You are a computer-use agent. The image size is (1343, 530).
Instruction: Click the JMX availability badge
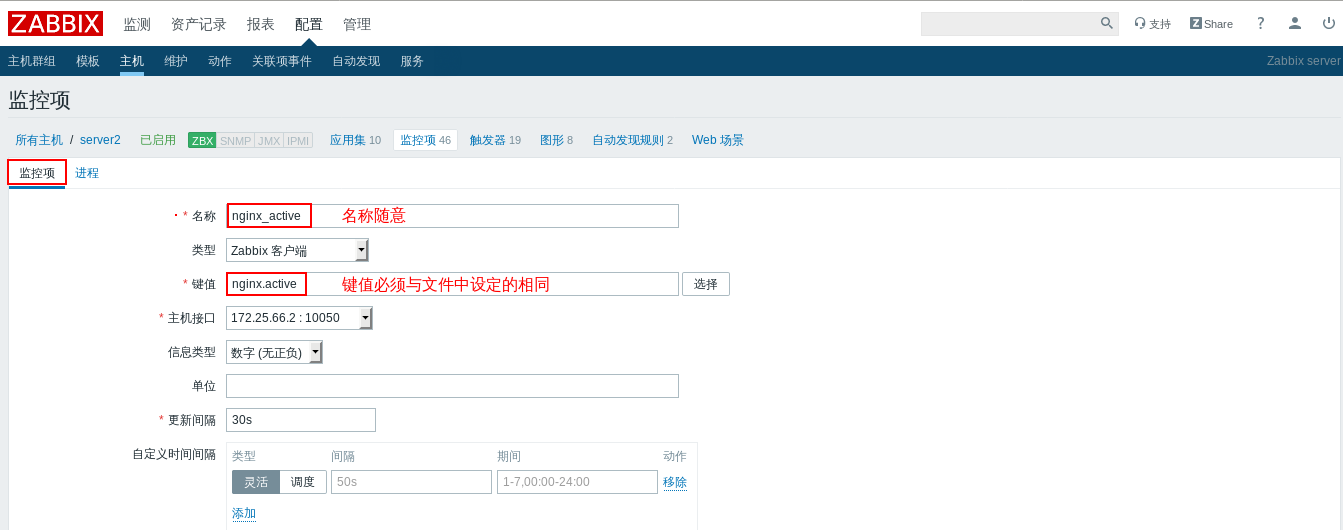tap(269, 141)
